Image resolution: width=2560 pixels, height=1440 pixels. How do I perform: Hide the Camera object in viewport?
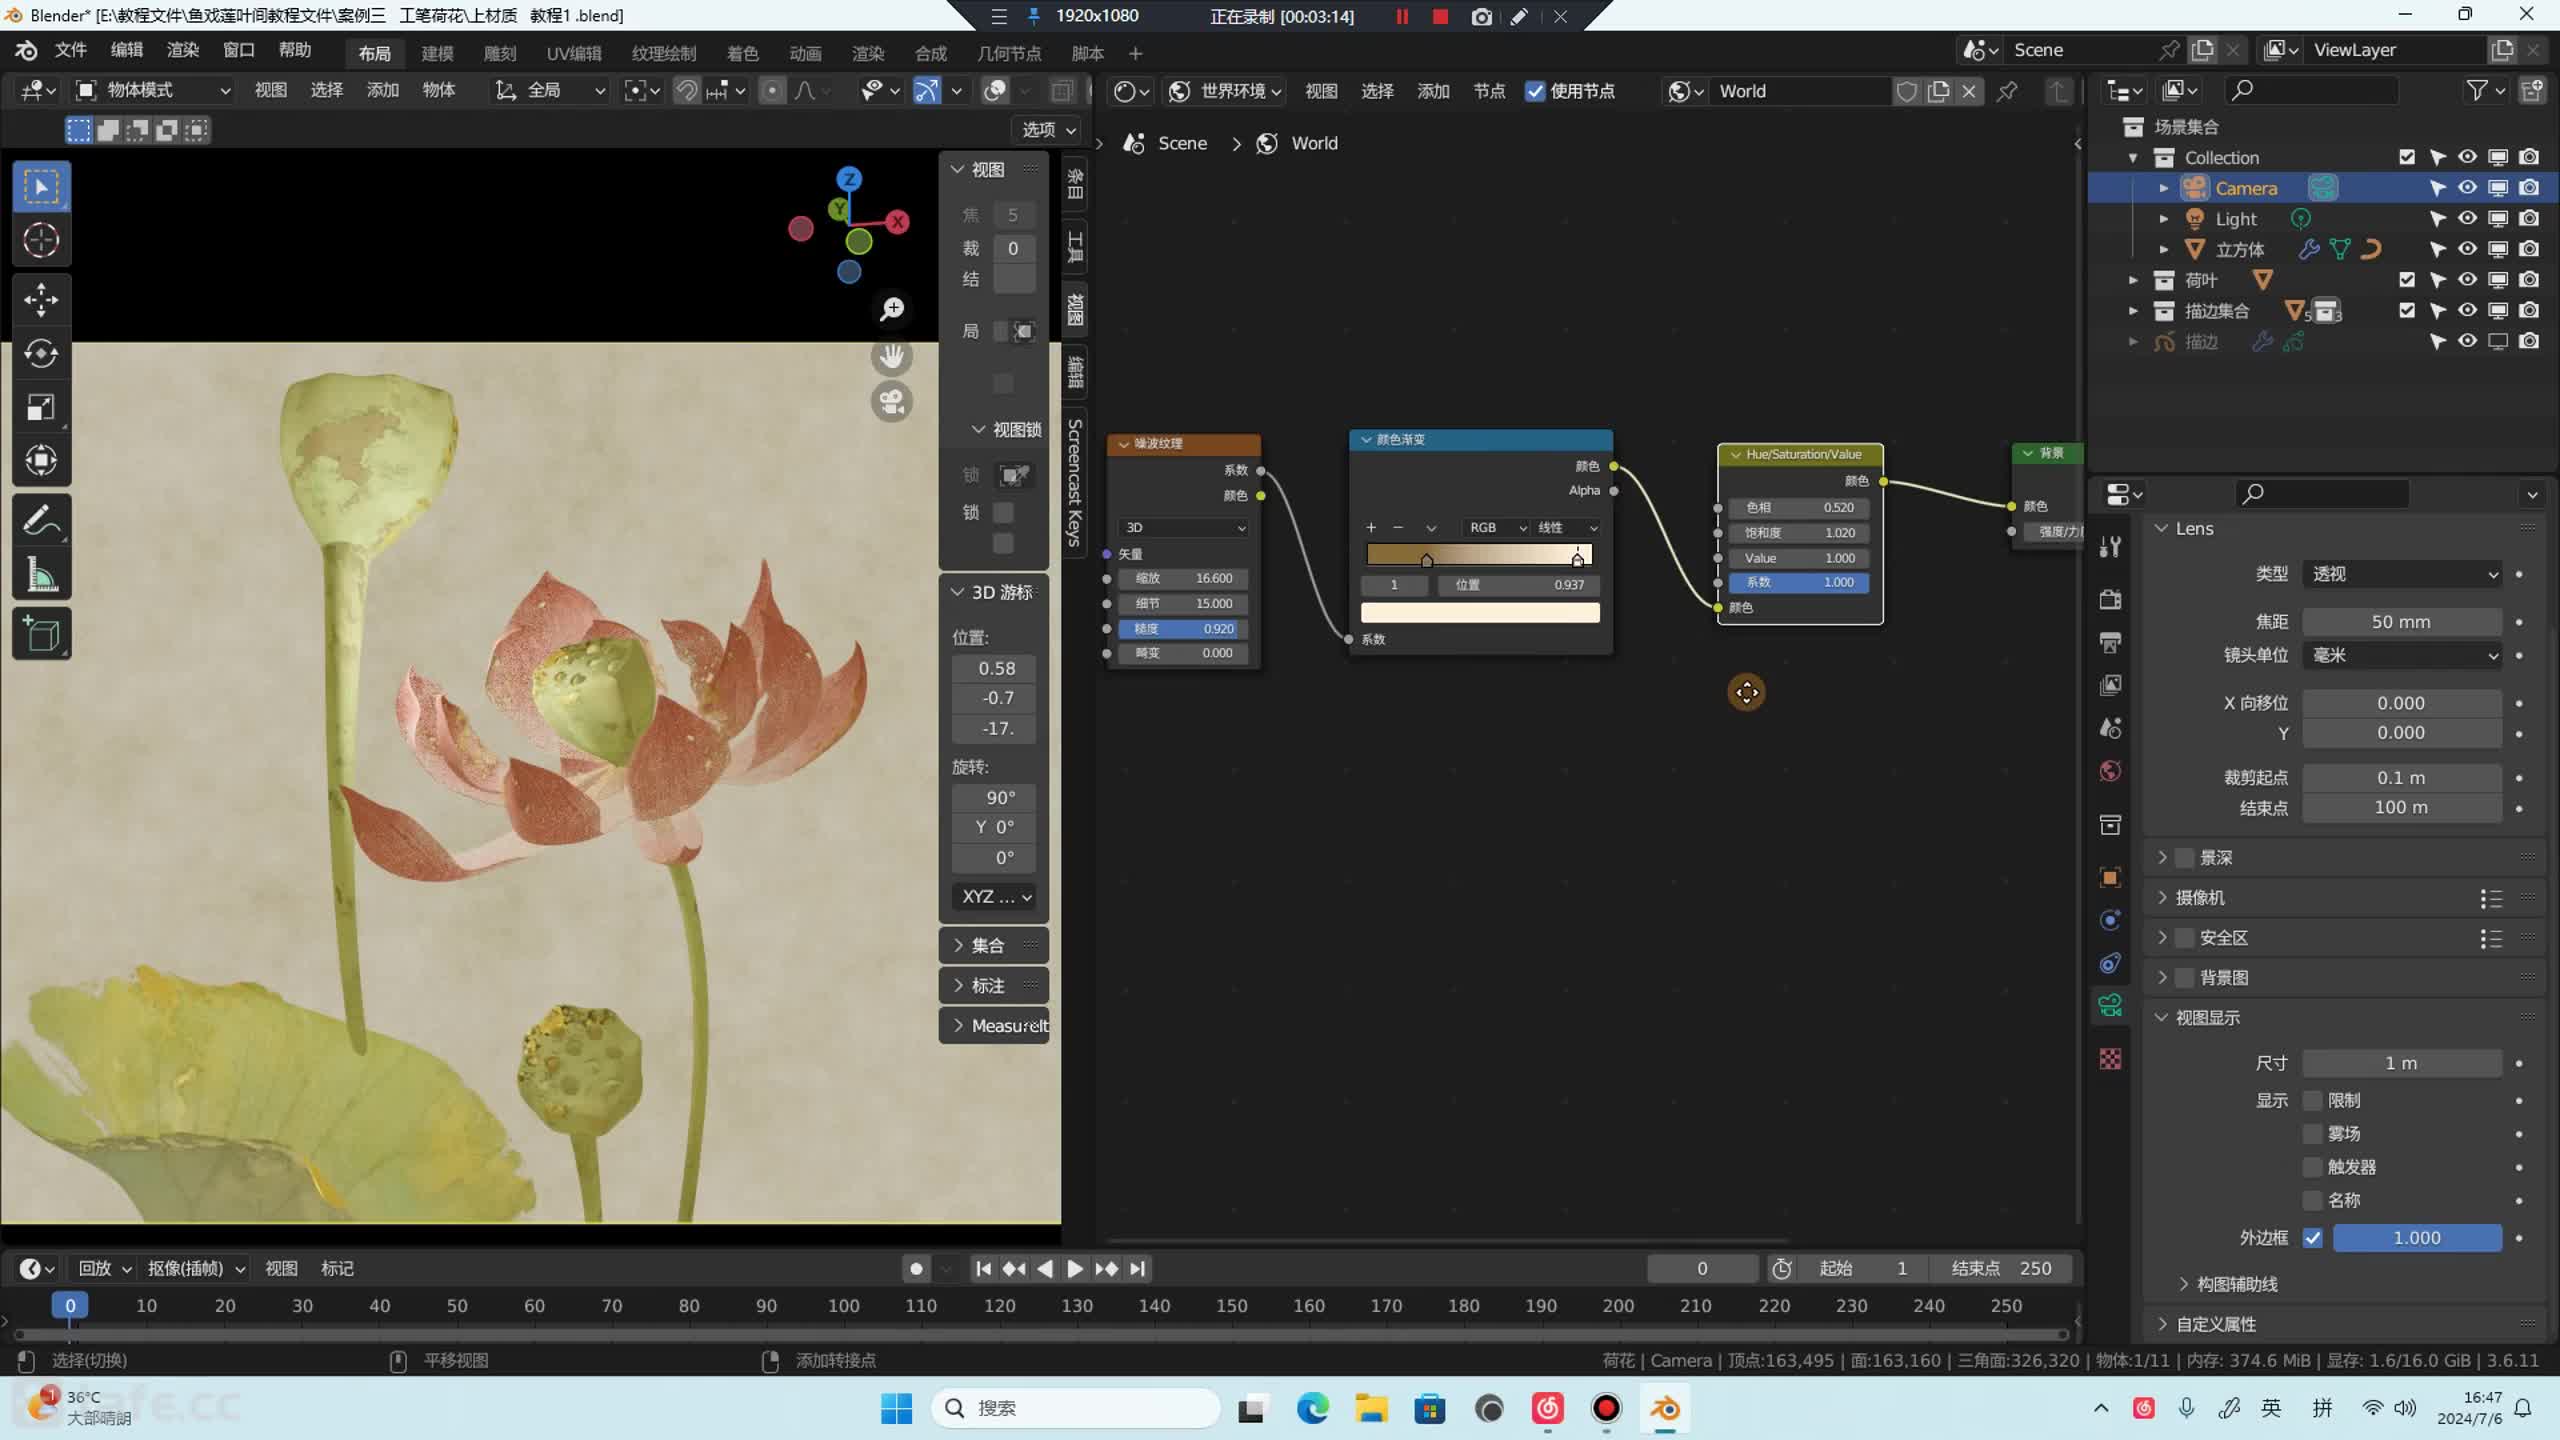[x=2467, y=188]
